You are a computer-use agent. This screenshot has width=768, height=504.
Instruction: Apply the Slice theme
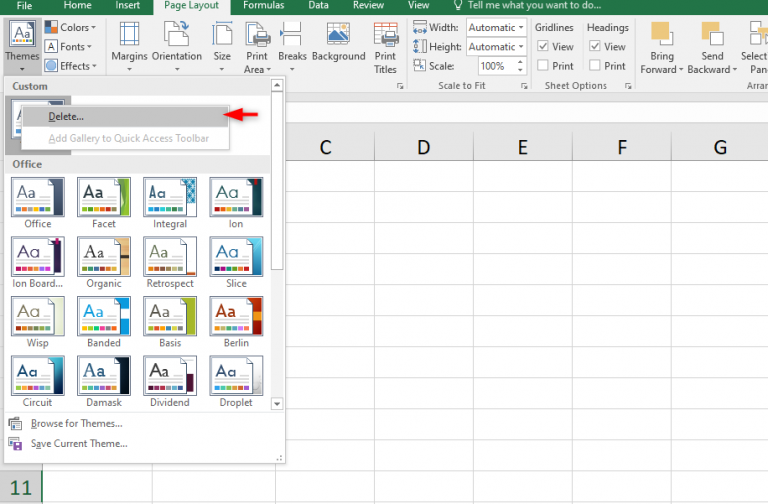[236, 263]
